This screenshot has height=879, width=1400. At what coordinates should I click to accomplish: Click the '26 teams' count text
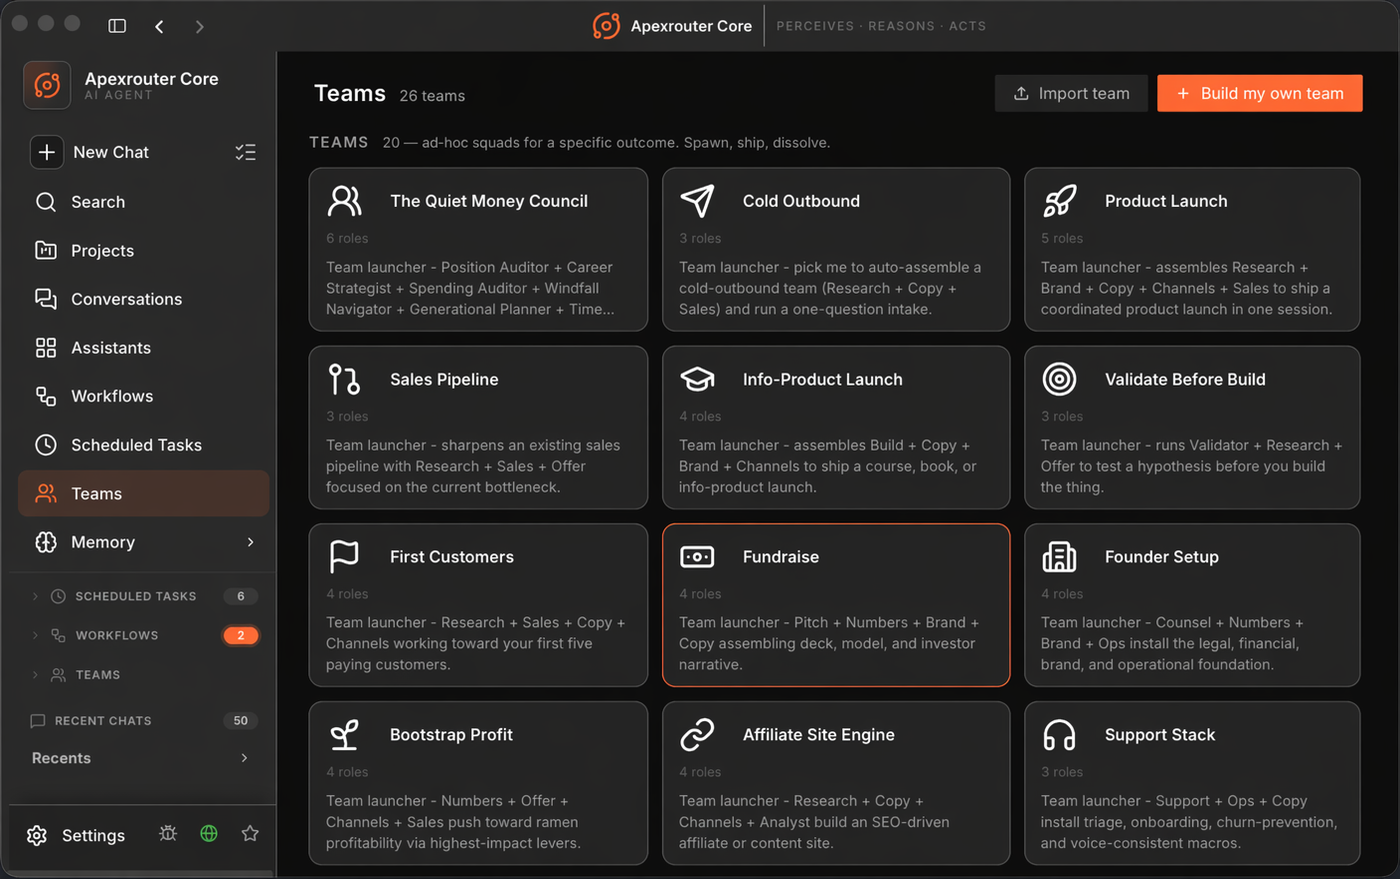[432, 96]
